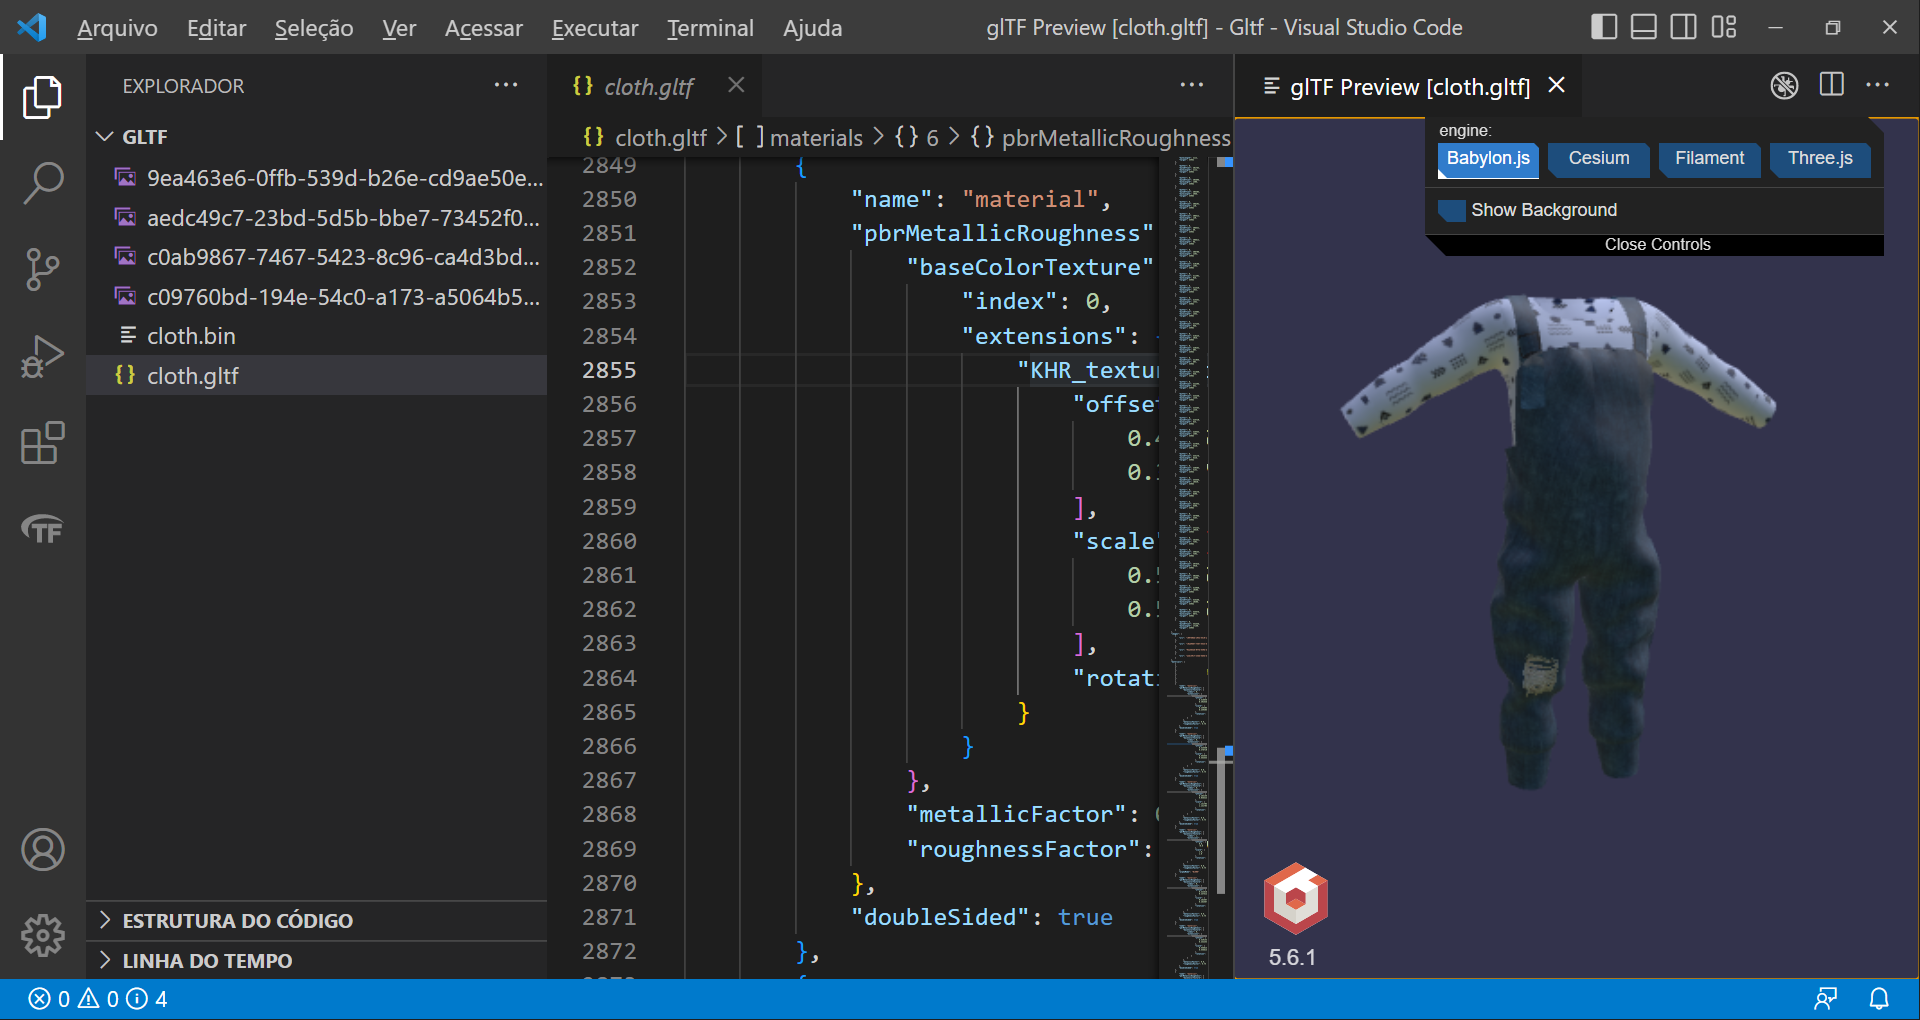The image size is (1920, 1020).
Task: Click the editor vertical scrollbar thumb
Action: 1220,820
